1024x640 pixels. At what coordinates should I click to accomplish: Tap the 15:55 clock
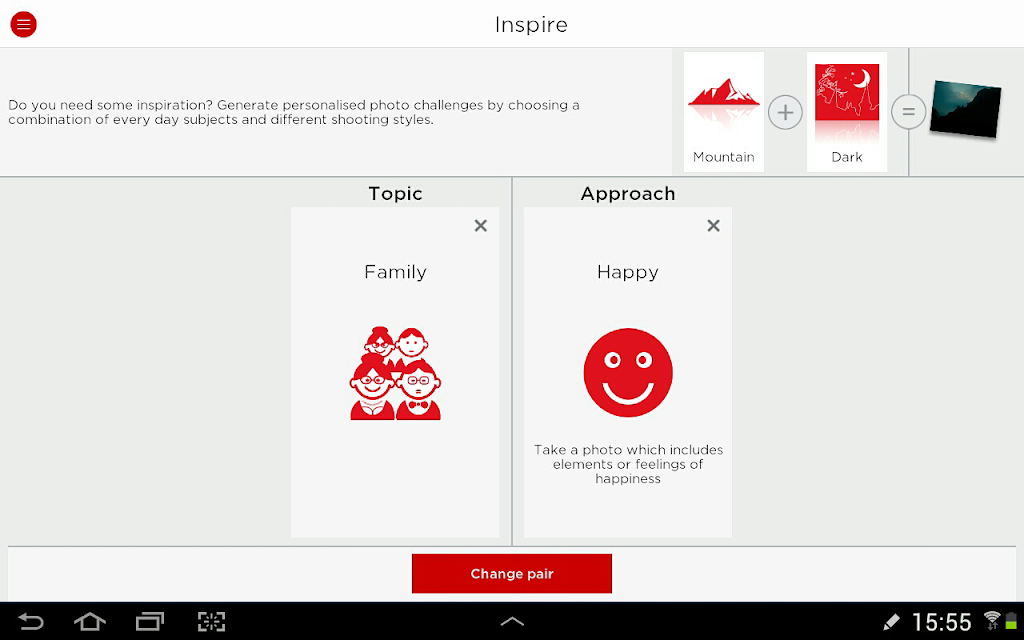(942, 622)
